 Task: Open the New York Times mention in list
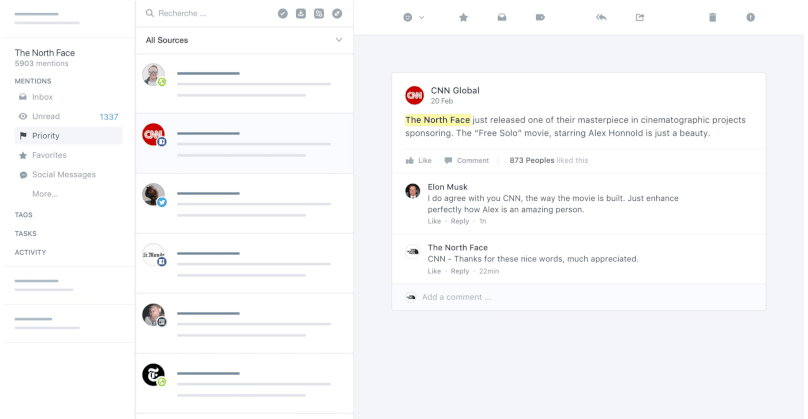click(244, 383)
